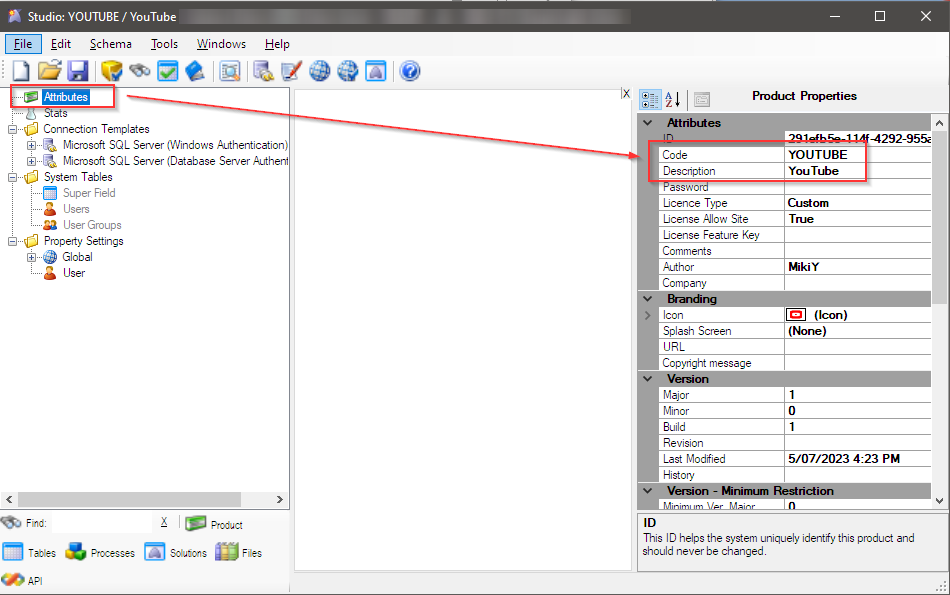950x595 pixels.
Task: Click the binoculars search icon in toolbar
Action: point(140,71)
